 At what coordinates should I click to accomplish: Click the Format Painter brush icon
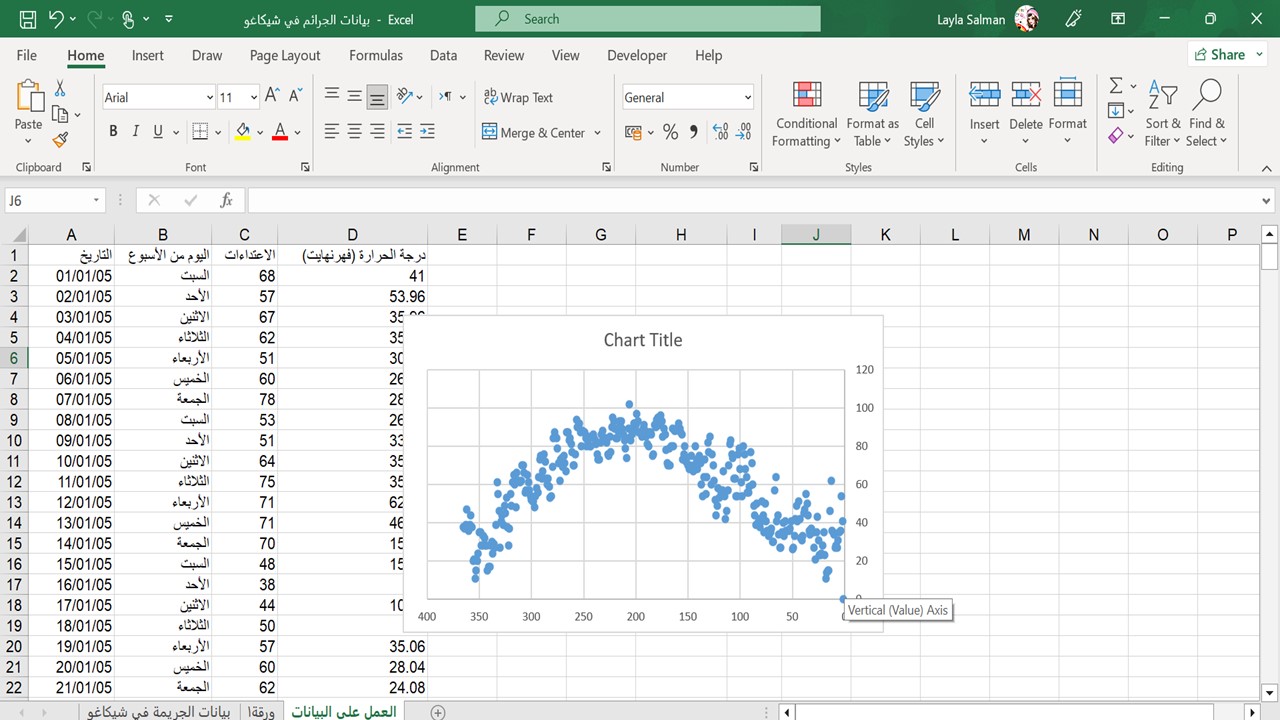coord(60,140)
